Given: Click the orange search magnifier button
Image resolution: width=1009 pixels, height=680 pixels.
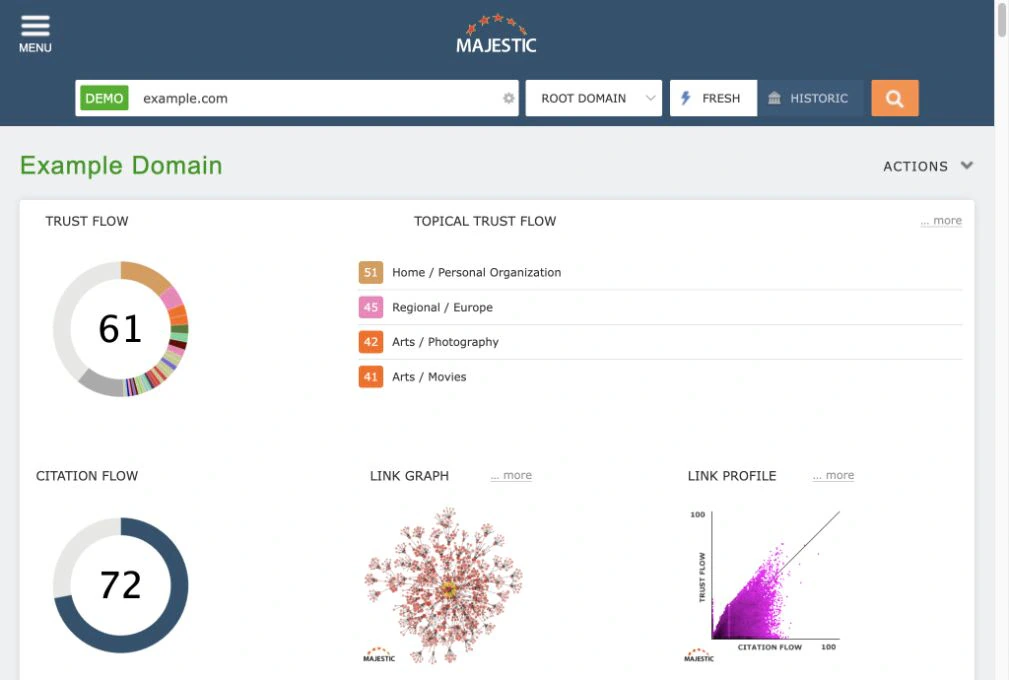Looking at the screenshot, I should point(894,98).
